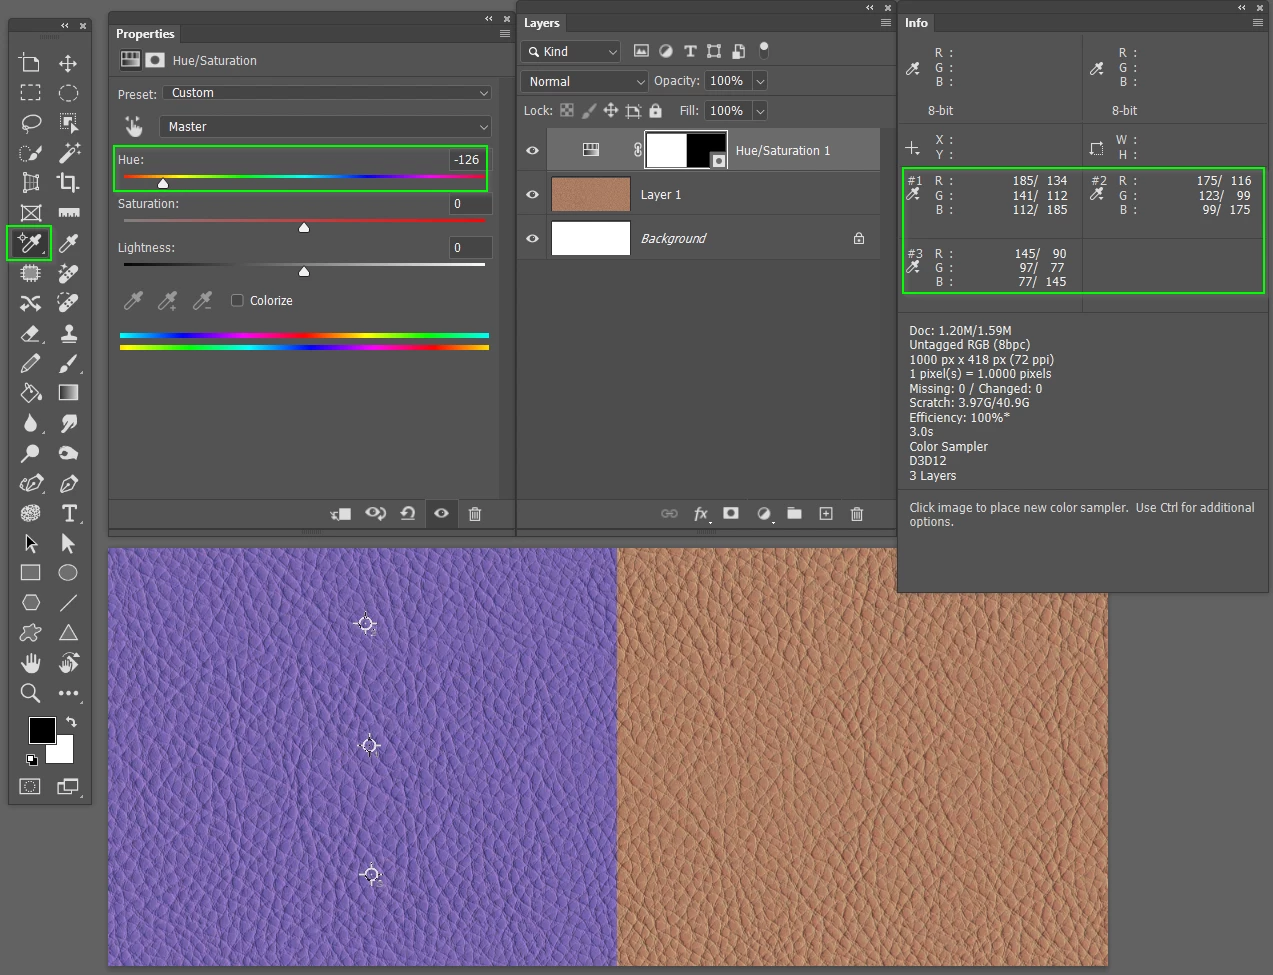Switch to the Layers tab
Screen dimensions: 1273x975
542,23
